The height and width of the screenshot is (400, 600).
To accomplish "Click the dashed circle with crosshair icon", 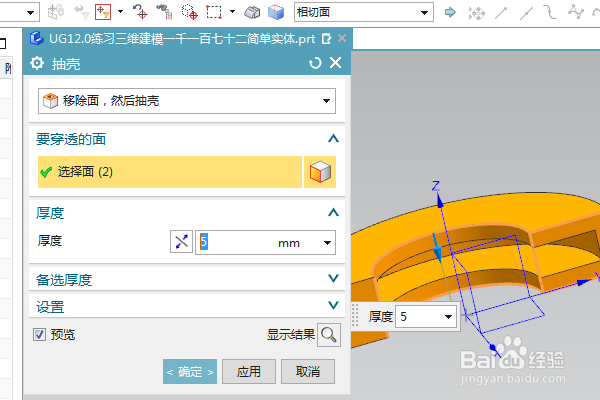I will tap(189, 12).
